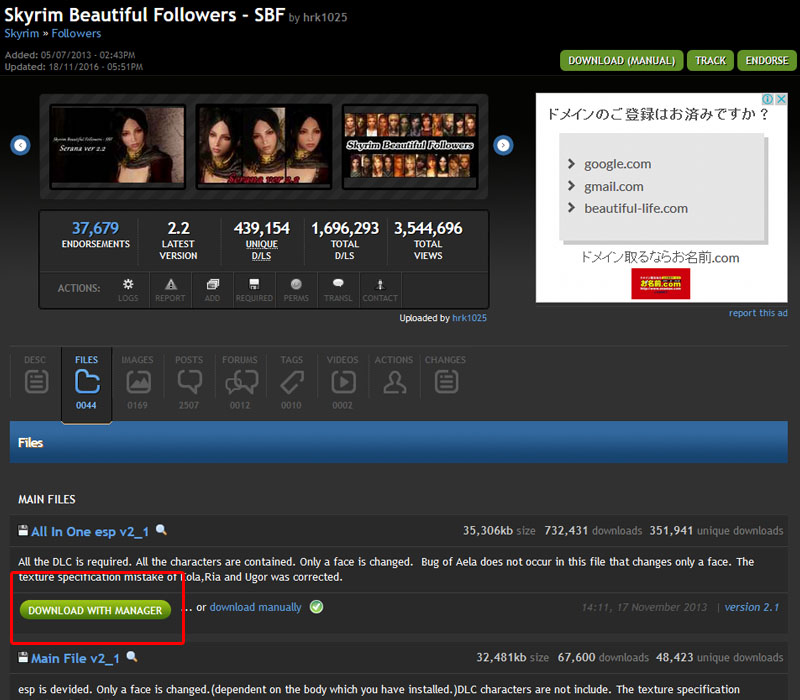Click the TRACK button
Viewport: 800px width, 700px height.
tap(710, 61)
